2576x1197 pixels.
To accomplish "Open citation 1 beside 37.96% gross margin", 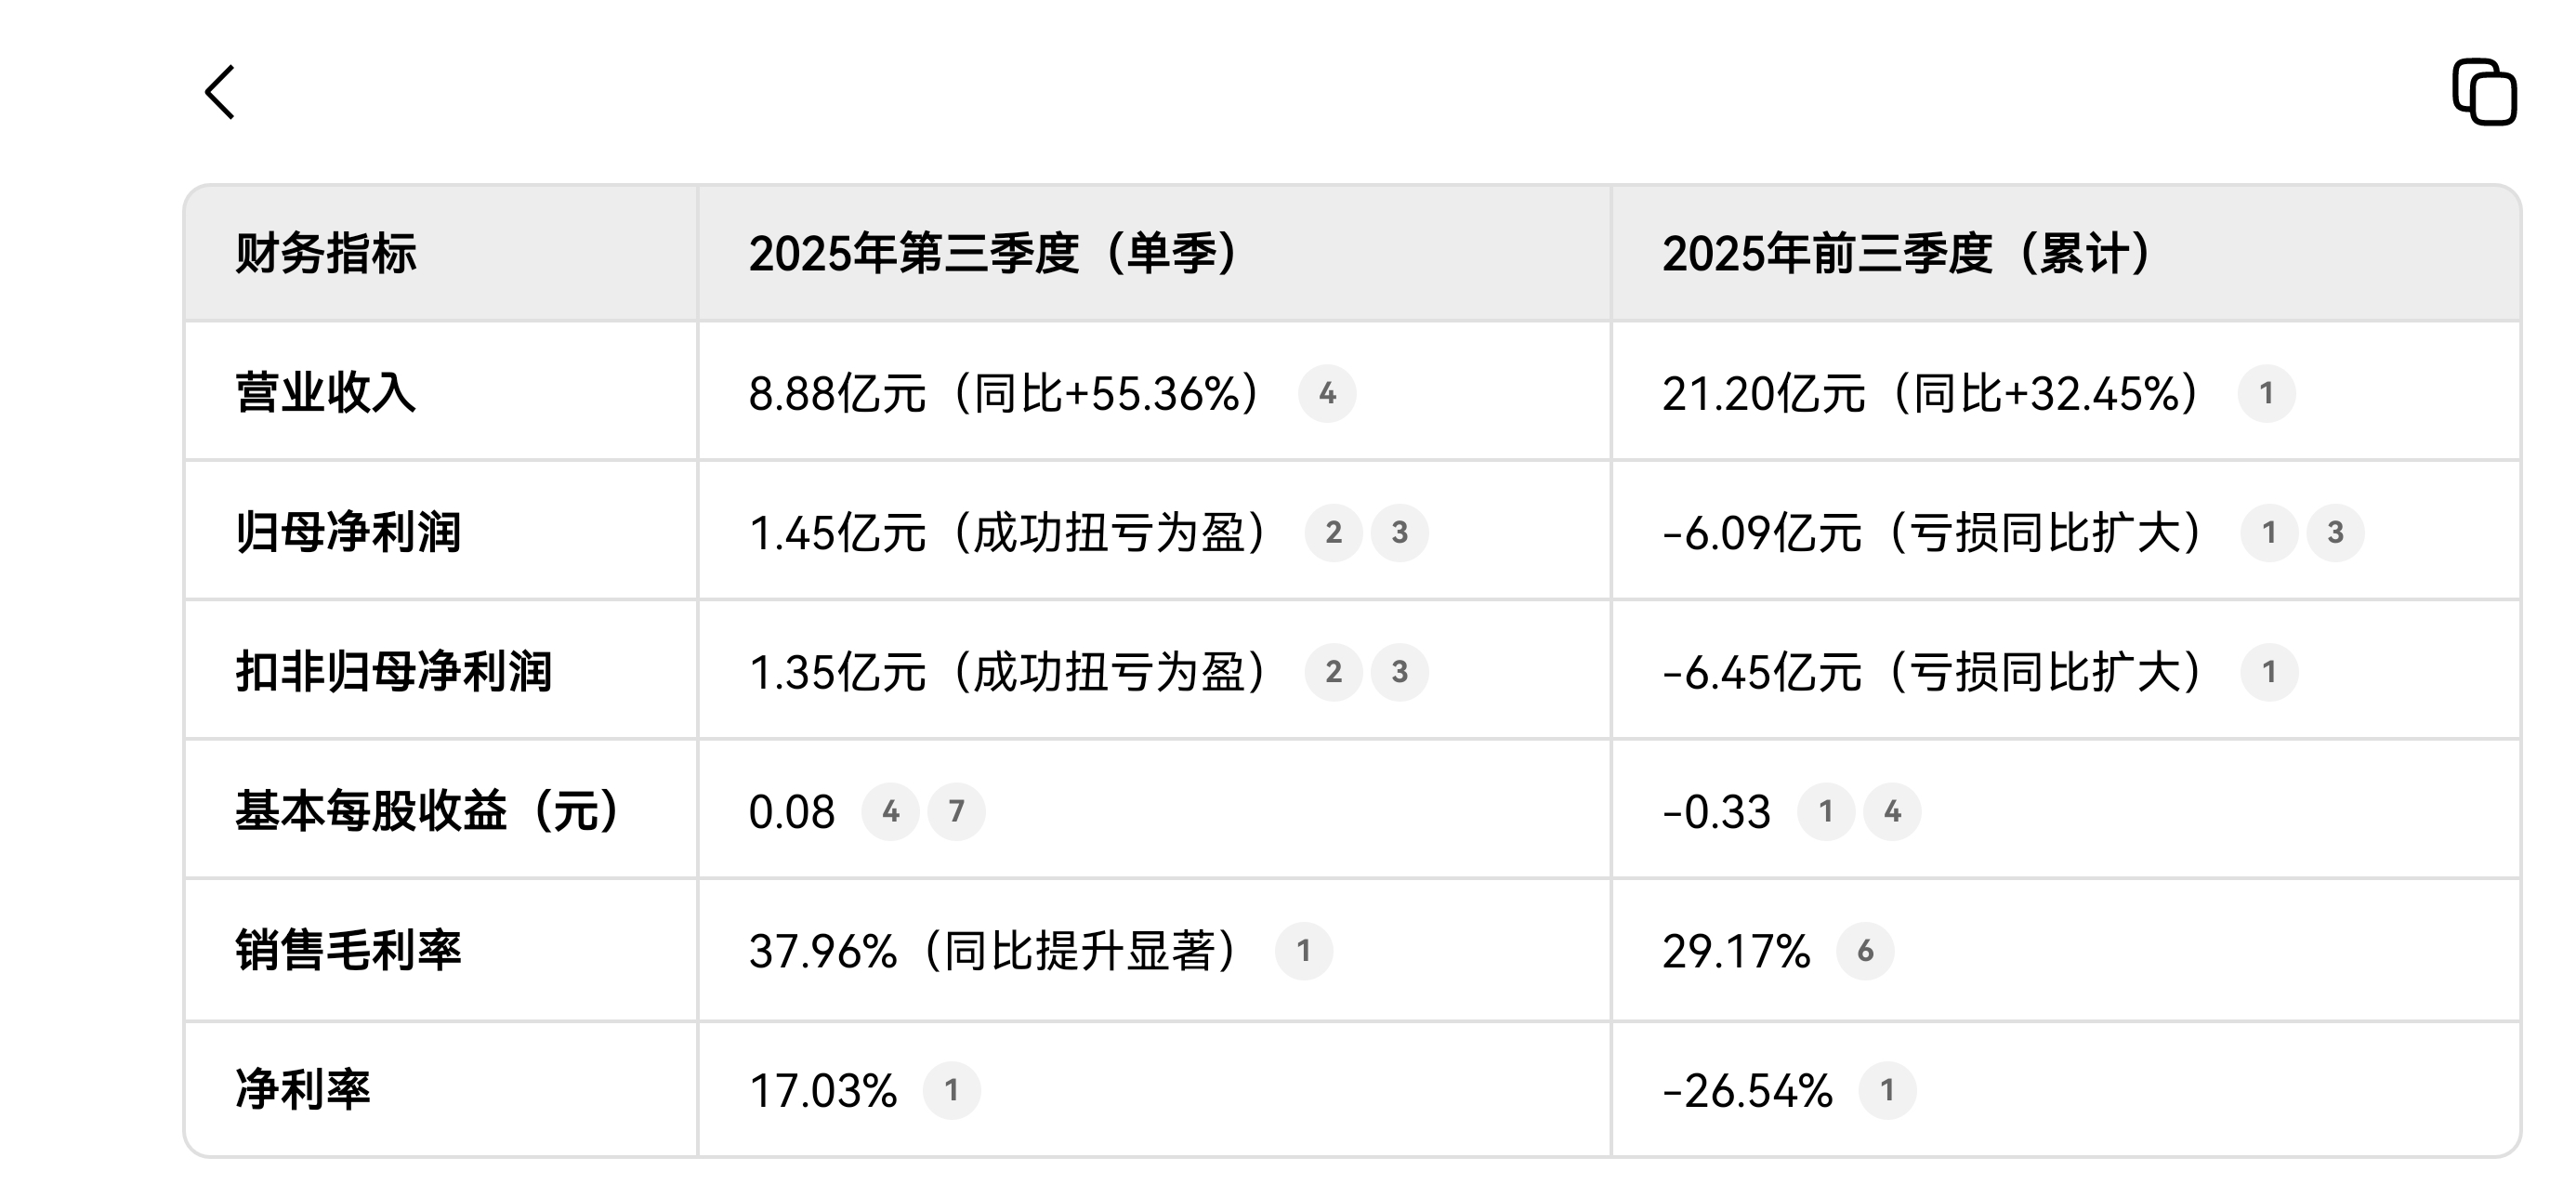I will point(1303,951).
